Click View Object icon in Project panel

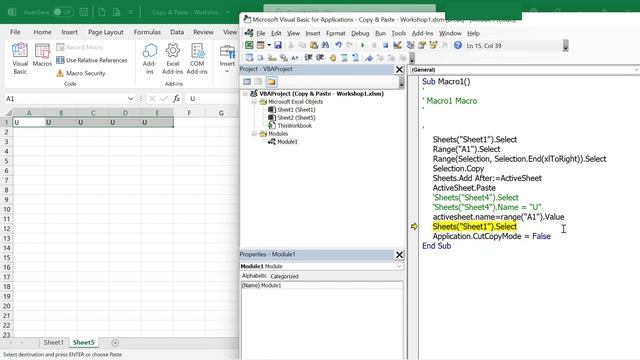click(258, 82)
